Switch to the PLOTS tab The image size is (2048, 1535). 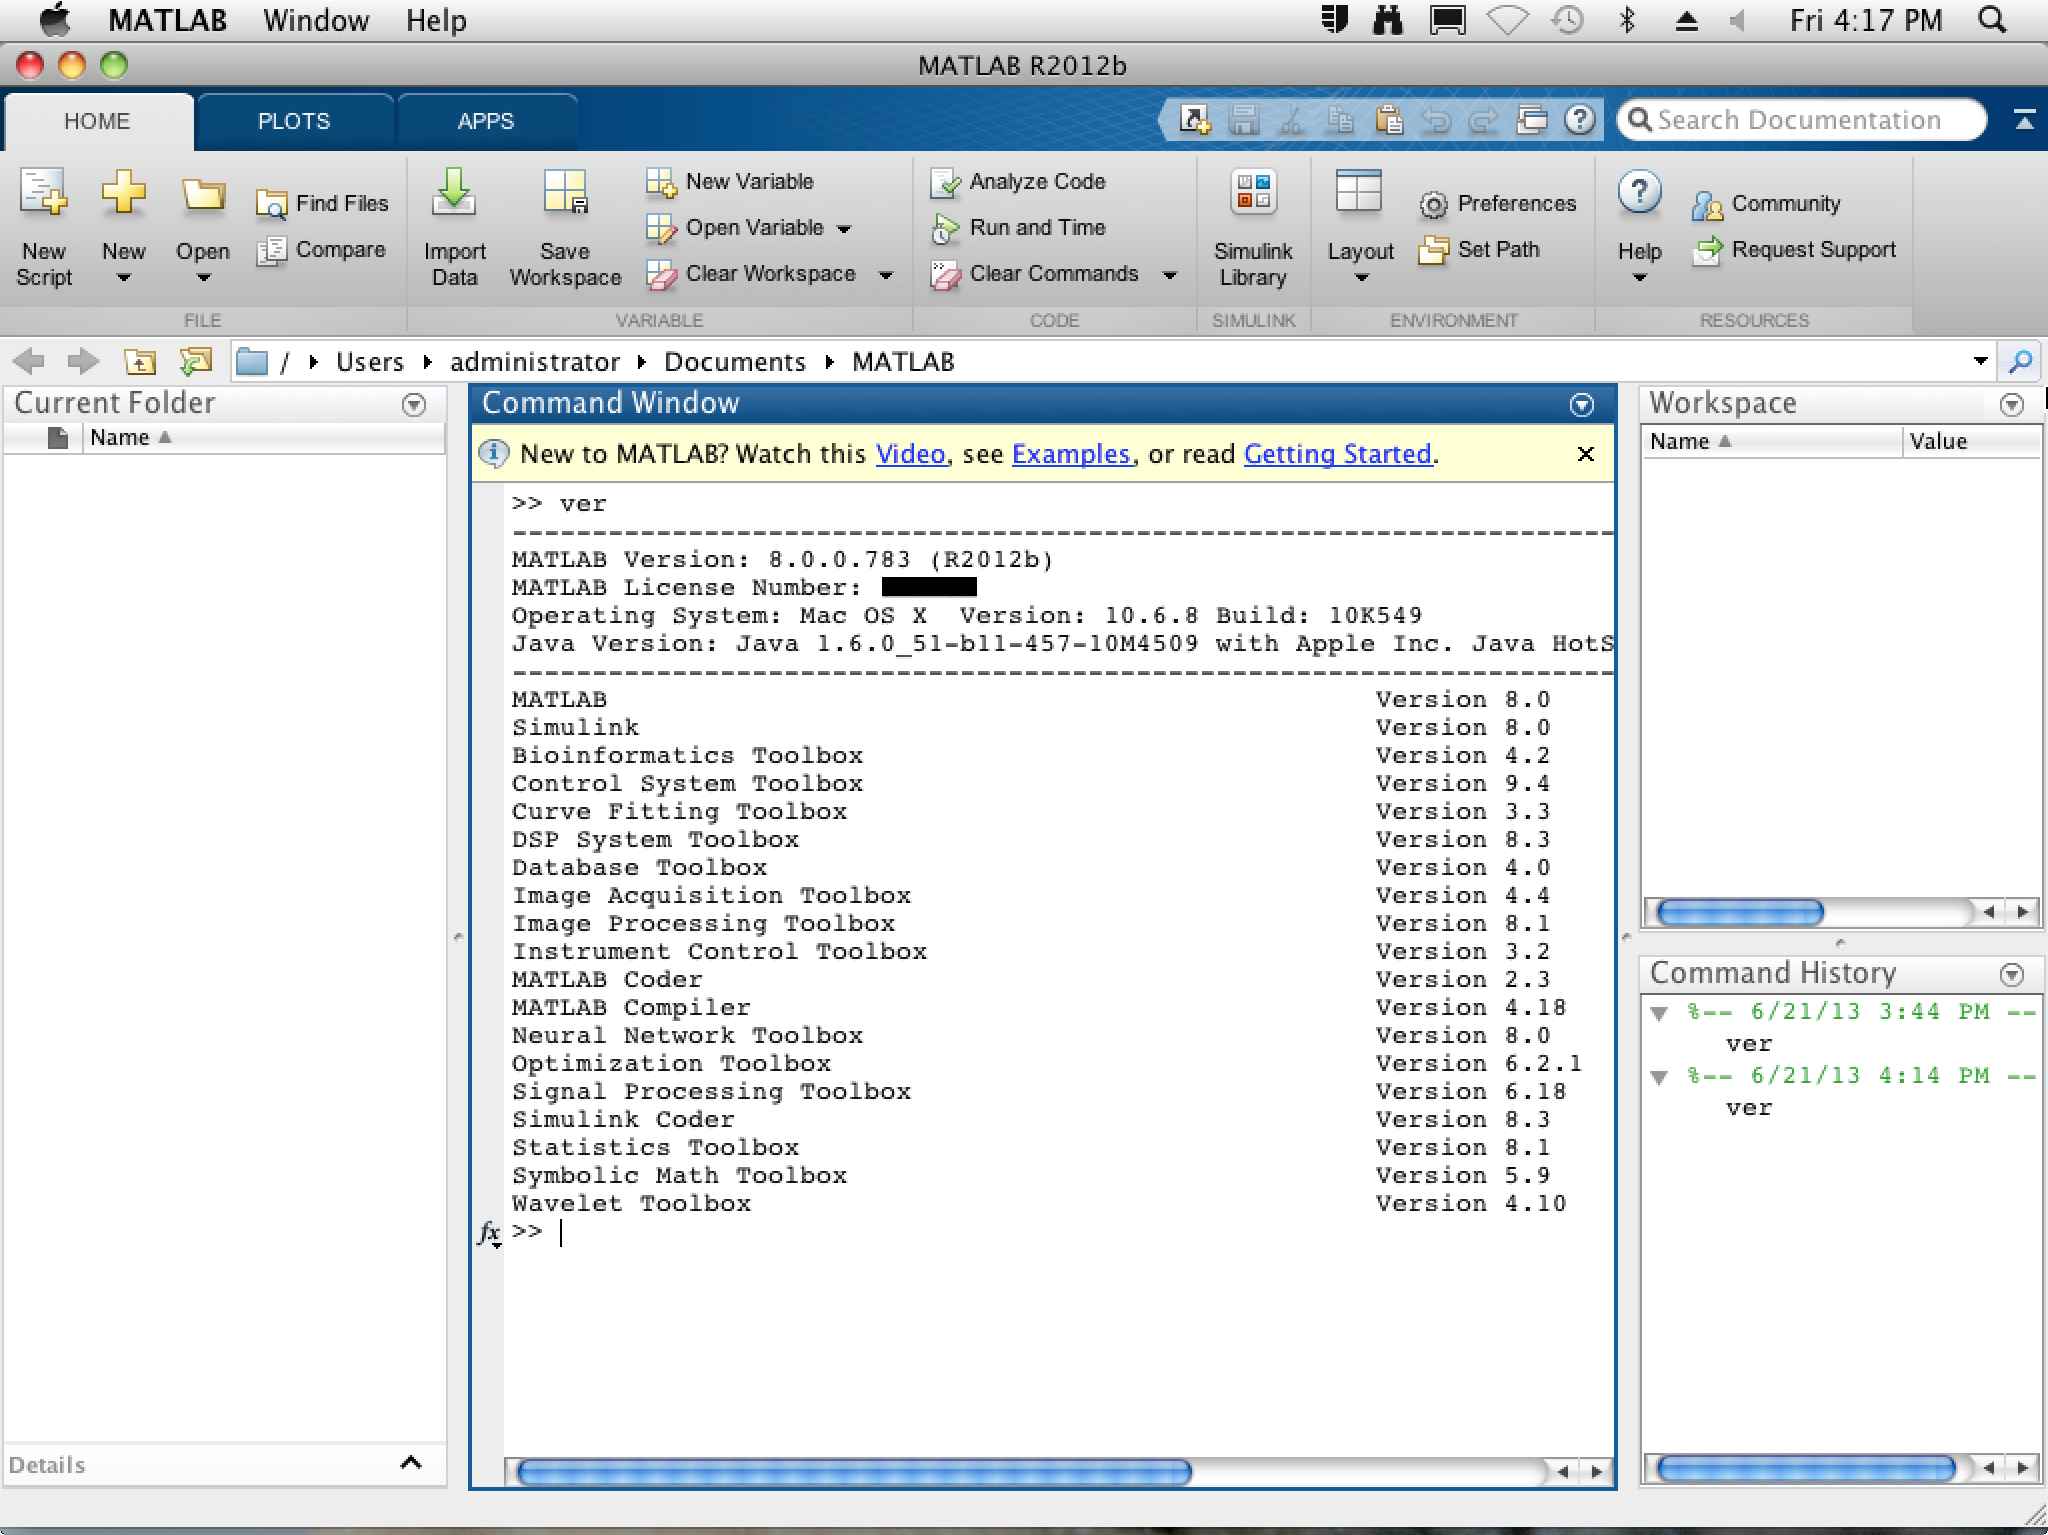point(293,121)
